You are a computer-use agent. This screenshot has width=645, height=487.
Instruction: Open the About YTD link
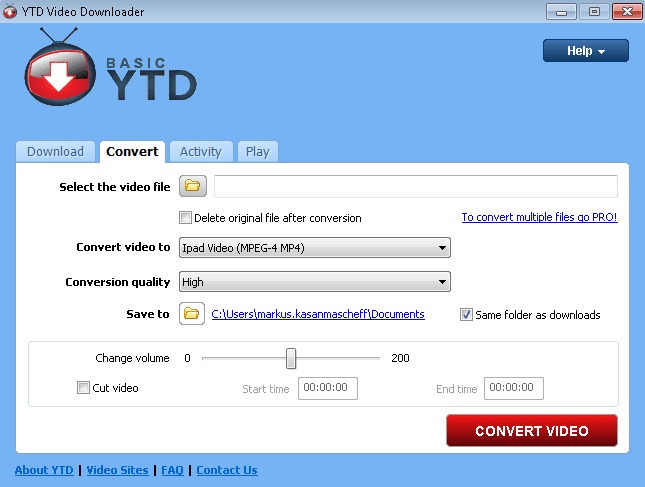point(44,470)
